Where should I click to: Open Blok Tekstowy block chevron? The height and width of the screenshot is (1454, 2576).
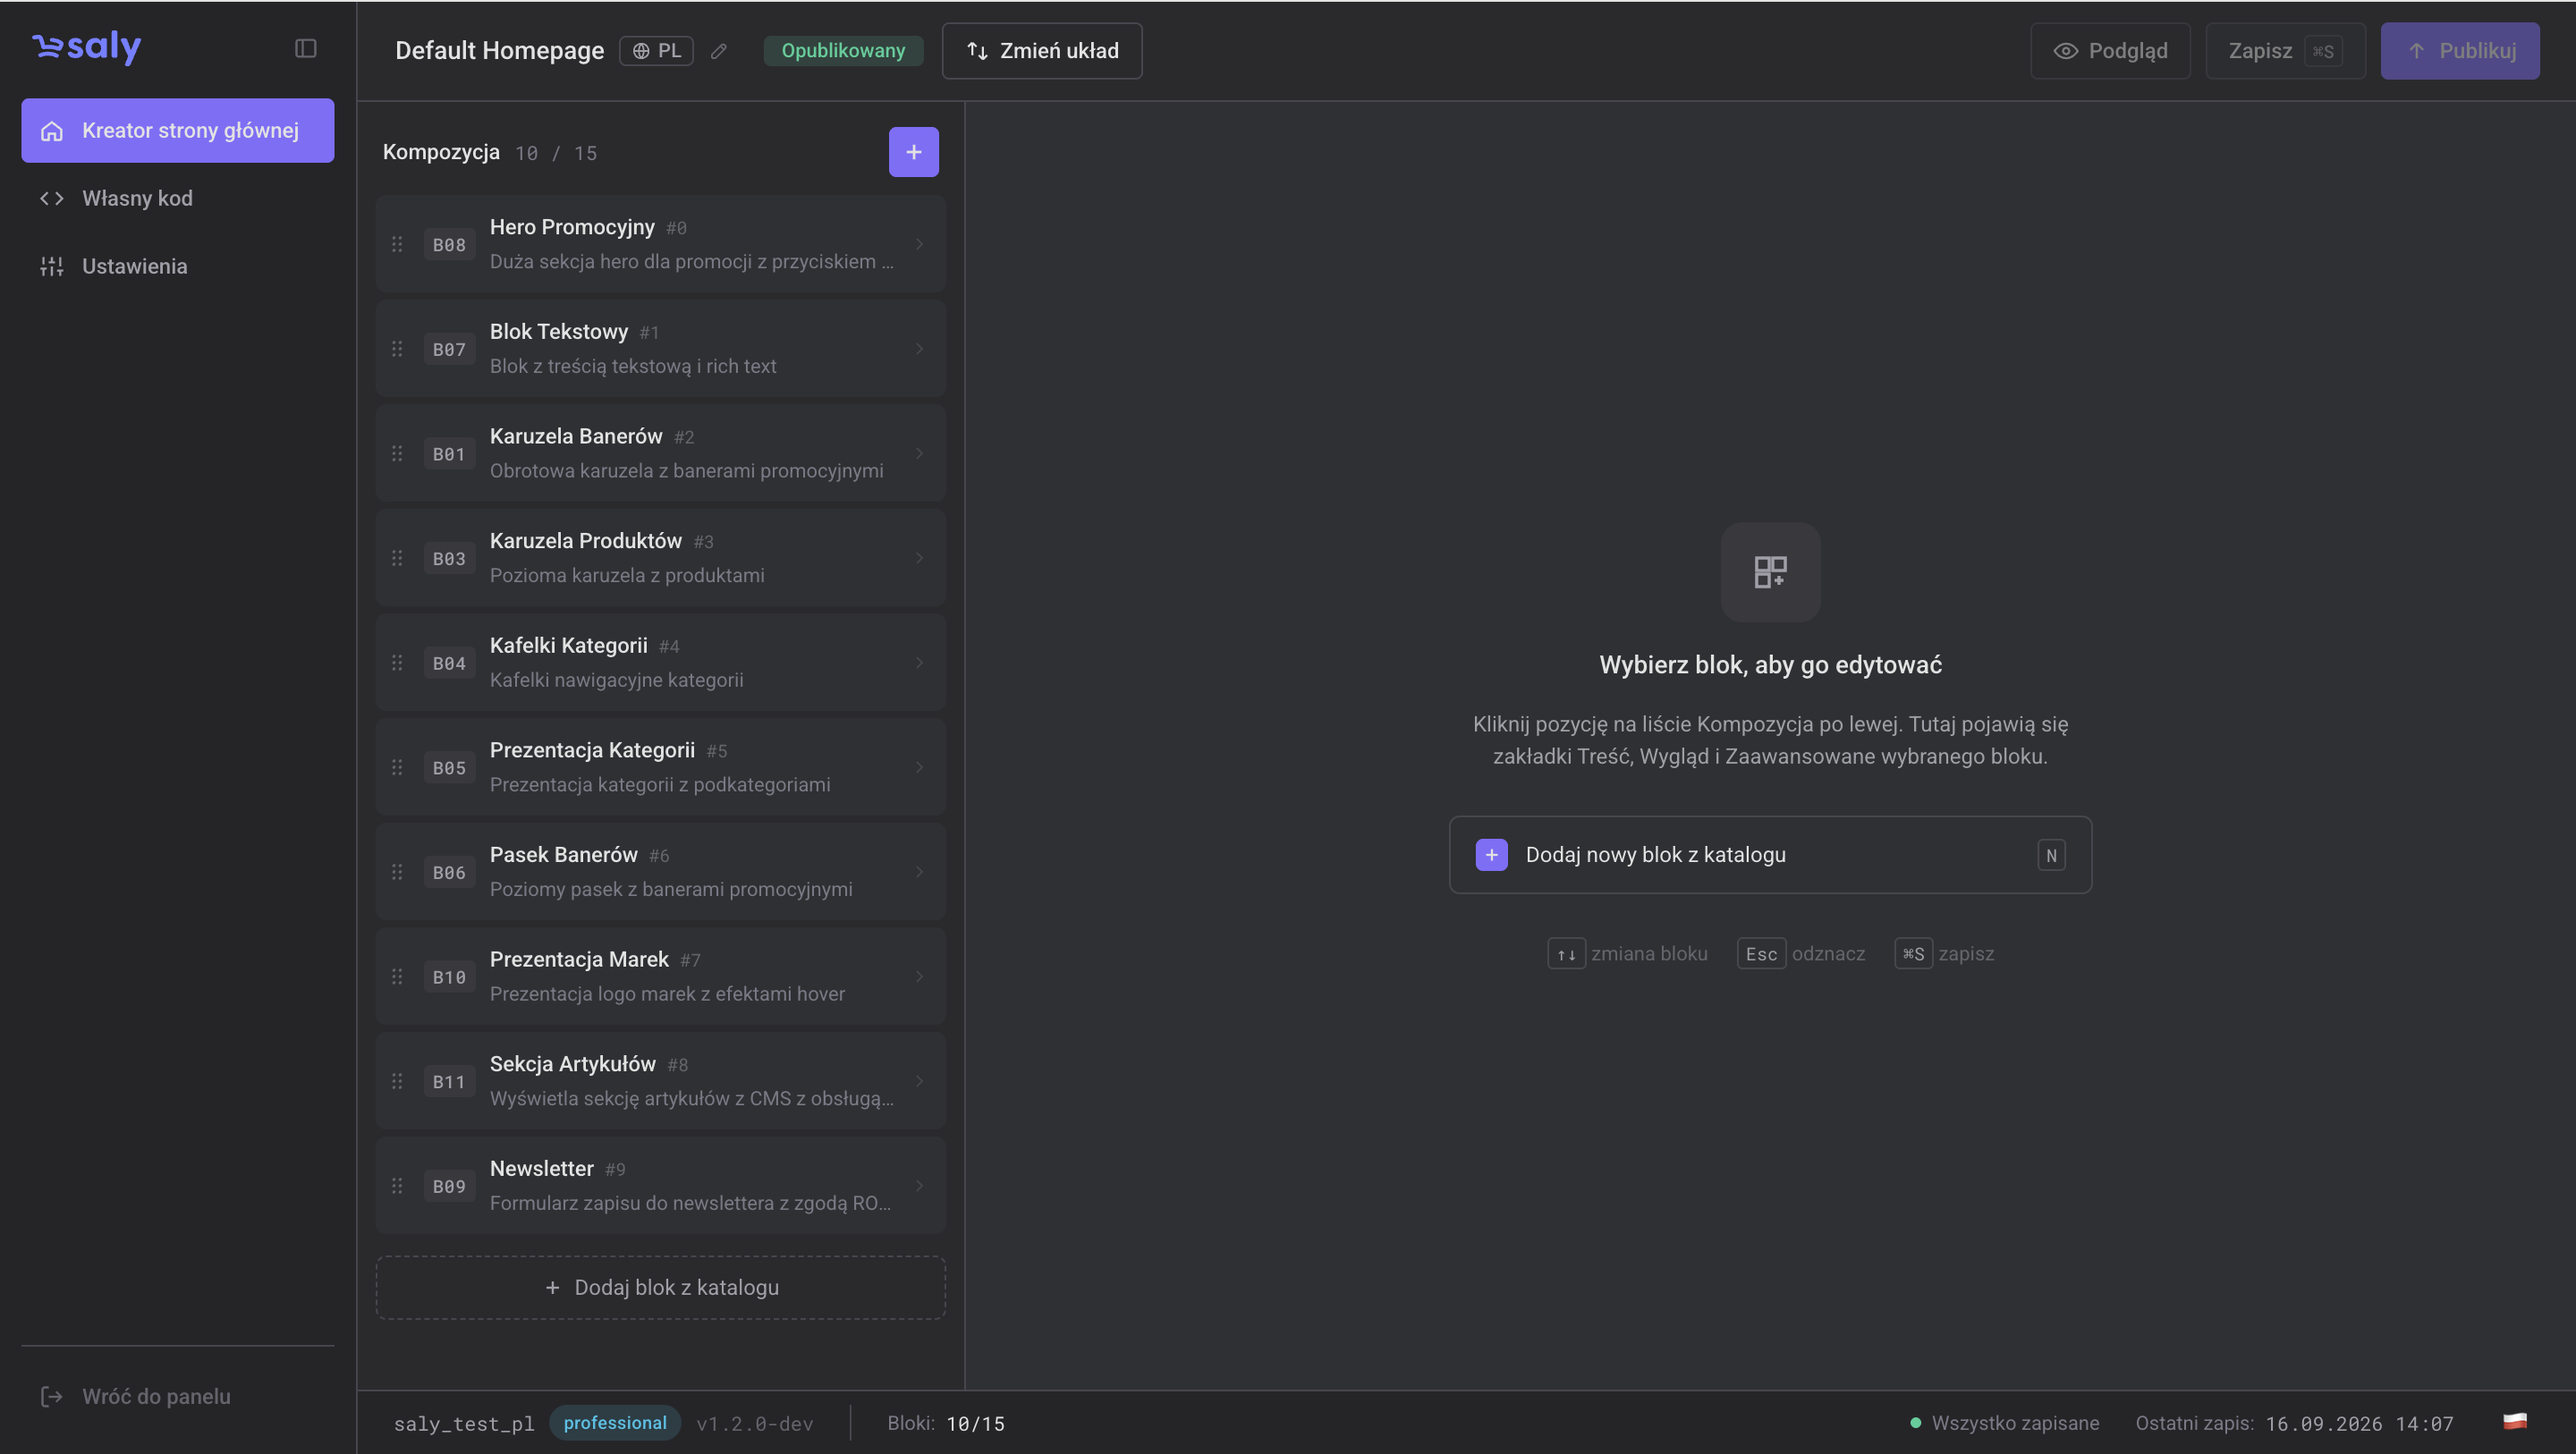click(919, 349)
